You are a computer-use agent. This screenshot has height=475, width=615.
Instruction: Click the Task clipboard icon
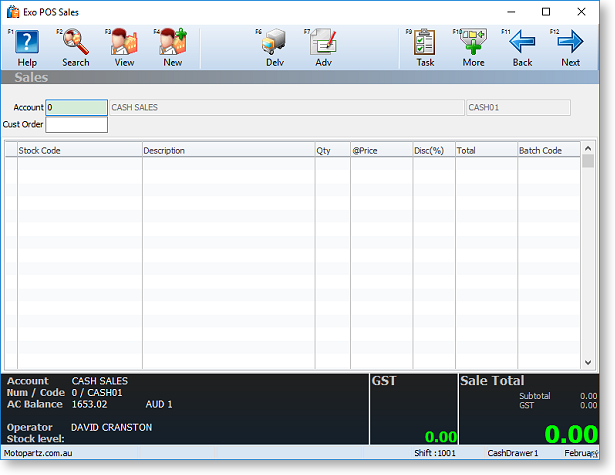[425, 44]
